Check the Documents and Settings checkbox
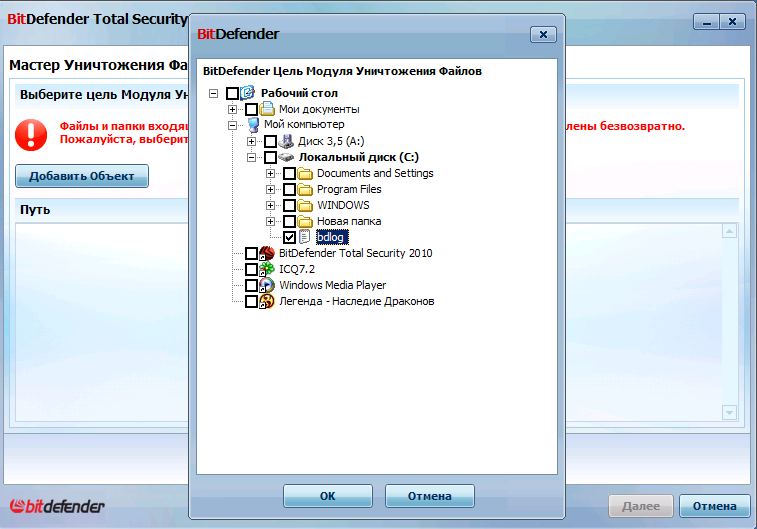Viewport: 757px width, 529px height. (289, 173)
